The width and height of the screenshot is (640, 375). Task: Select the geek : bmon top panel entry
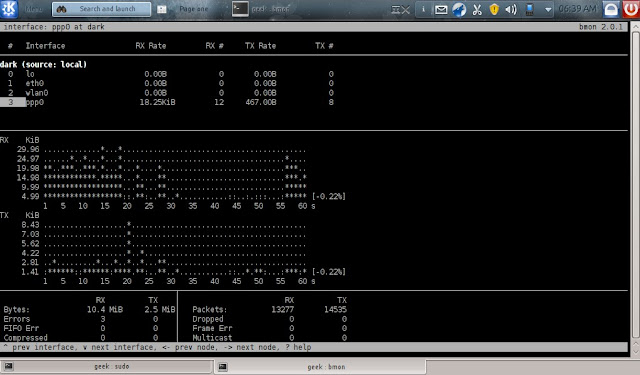coord(271,9)
